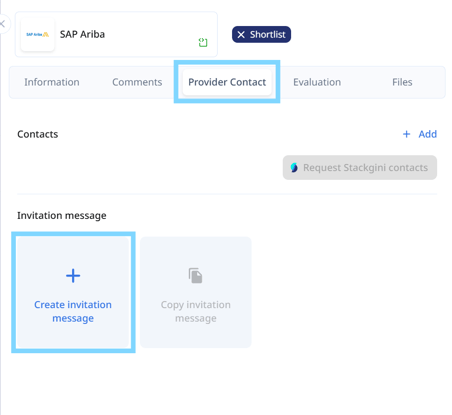Click the plus icon next to Add
The width and height of the screenshot is (452, 415).
(x=406, y=134)
